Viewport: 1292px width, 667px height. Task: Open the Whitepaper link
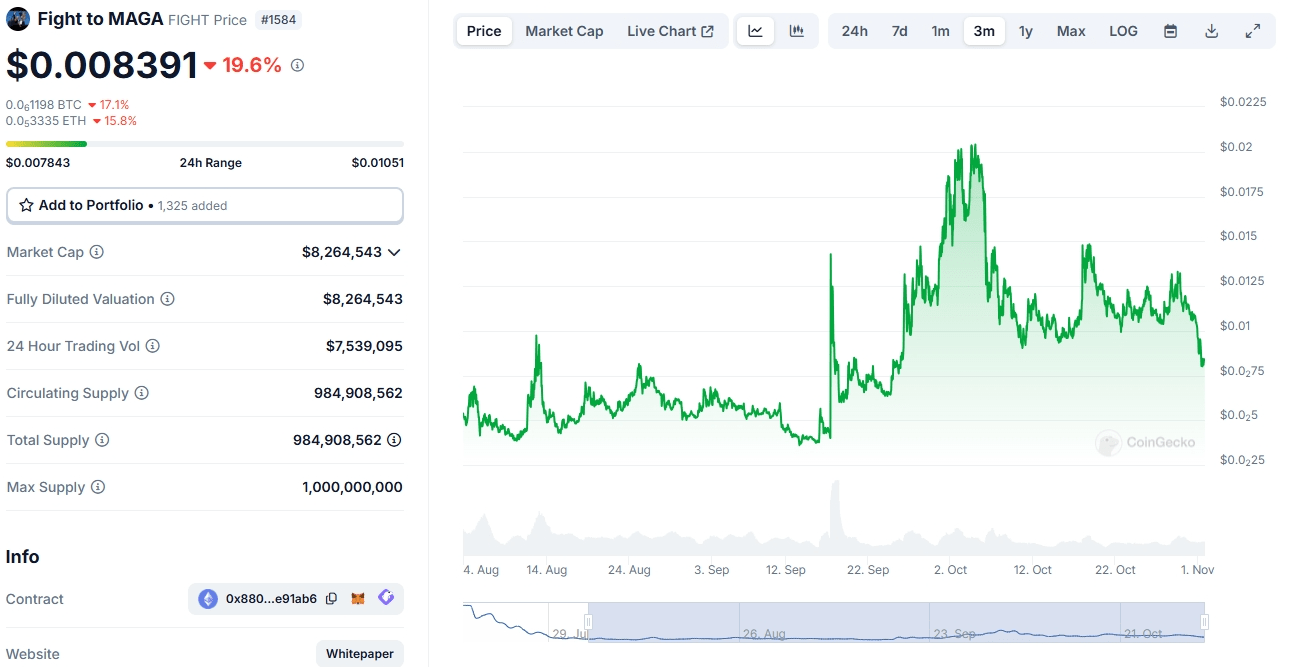(359, 654)
